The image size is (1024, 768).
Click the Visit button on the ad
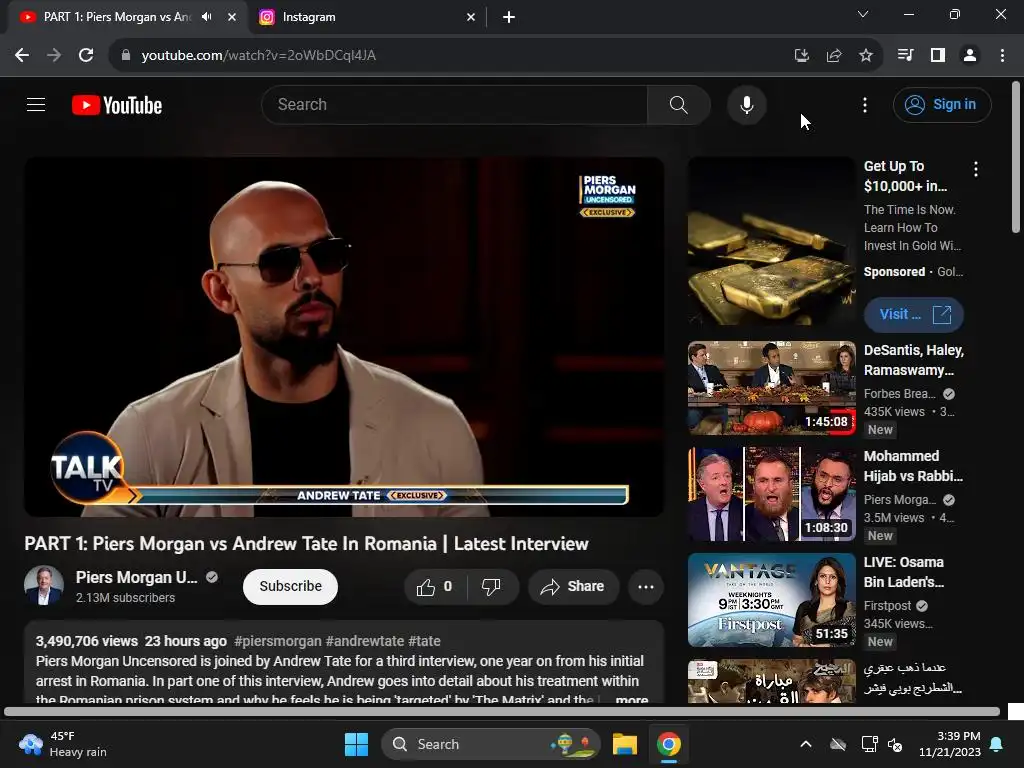click(914, 315)
